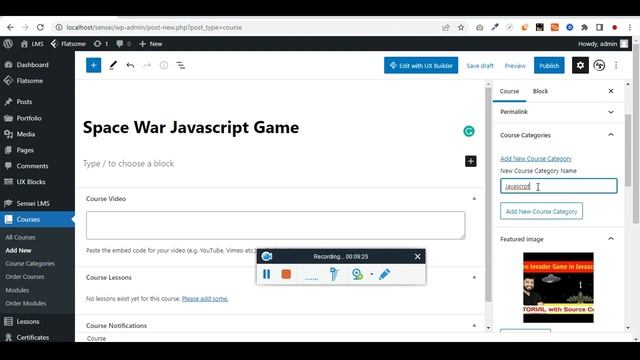Viewport: 640px width, 360px height.
Task: Click the black add block square button
Action: point(471,161)
